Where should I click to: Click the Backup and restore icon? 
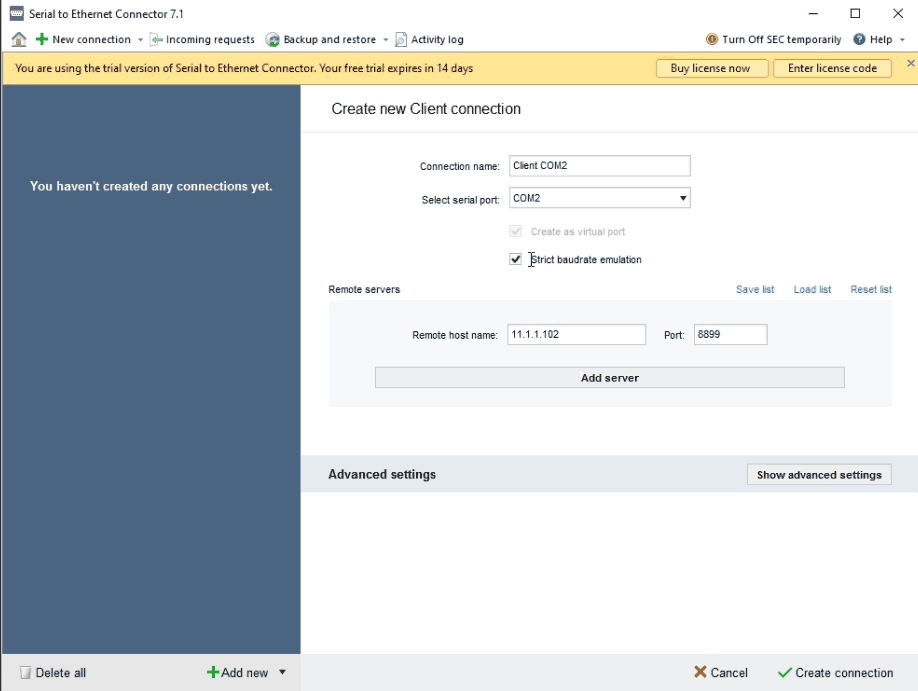[x=272, y=39]
